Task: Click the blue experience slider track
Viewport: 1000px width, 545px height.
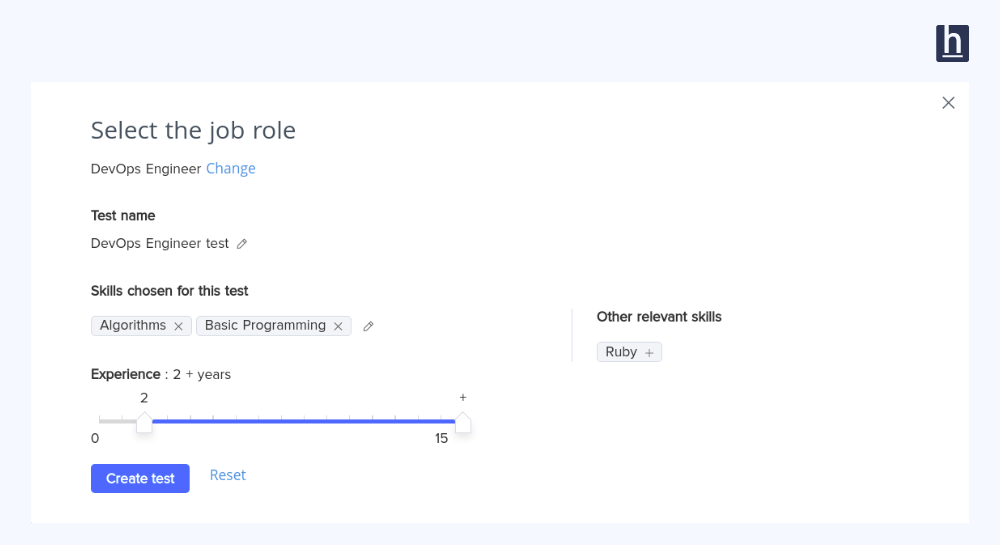Action: click(300, 421)
